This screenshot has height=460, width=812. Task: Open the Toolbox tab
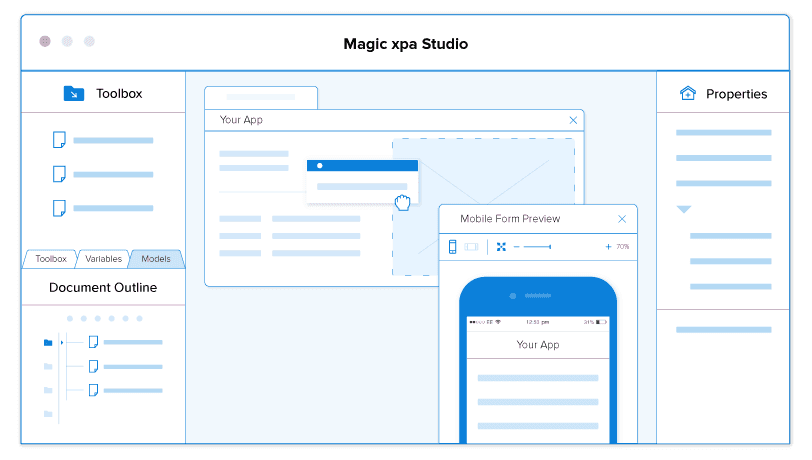[51, 259]
